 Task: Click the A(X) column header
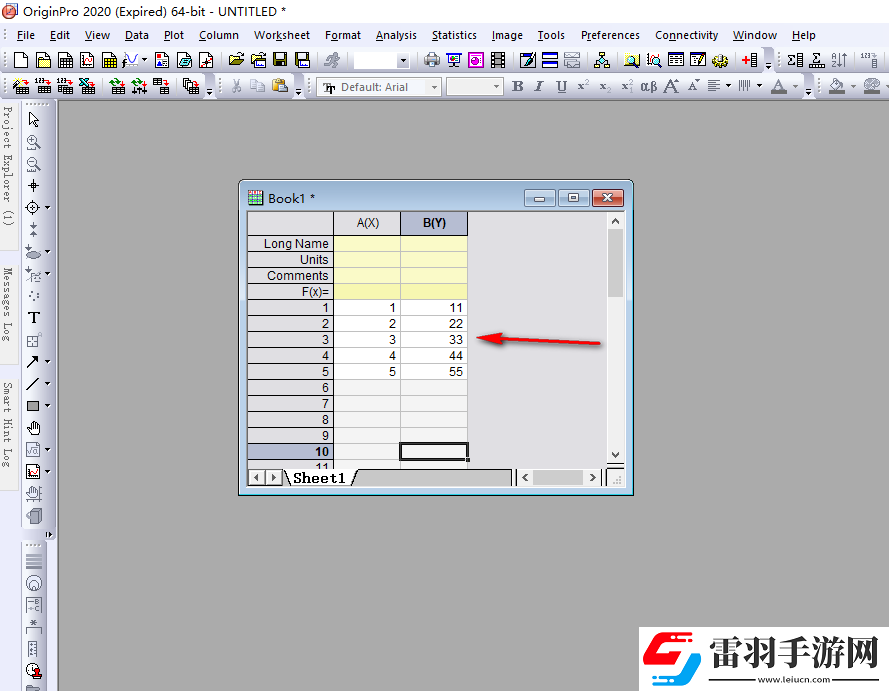367,223
